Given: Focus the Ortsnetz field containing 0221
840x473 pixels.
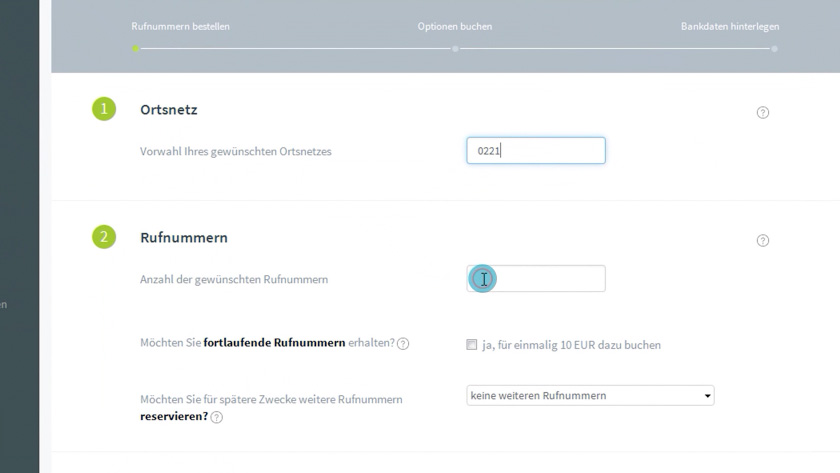Looking at the screenshot, I should pyautogui.click(x=536, y=151).
